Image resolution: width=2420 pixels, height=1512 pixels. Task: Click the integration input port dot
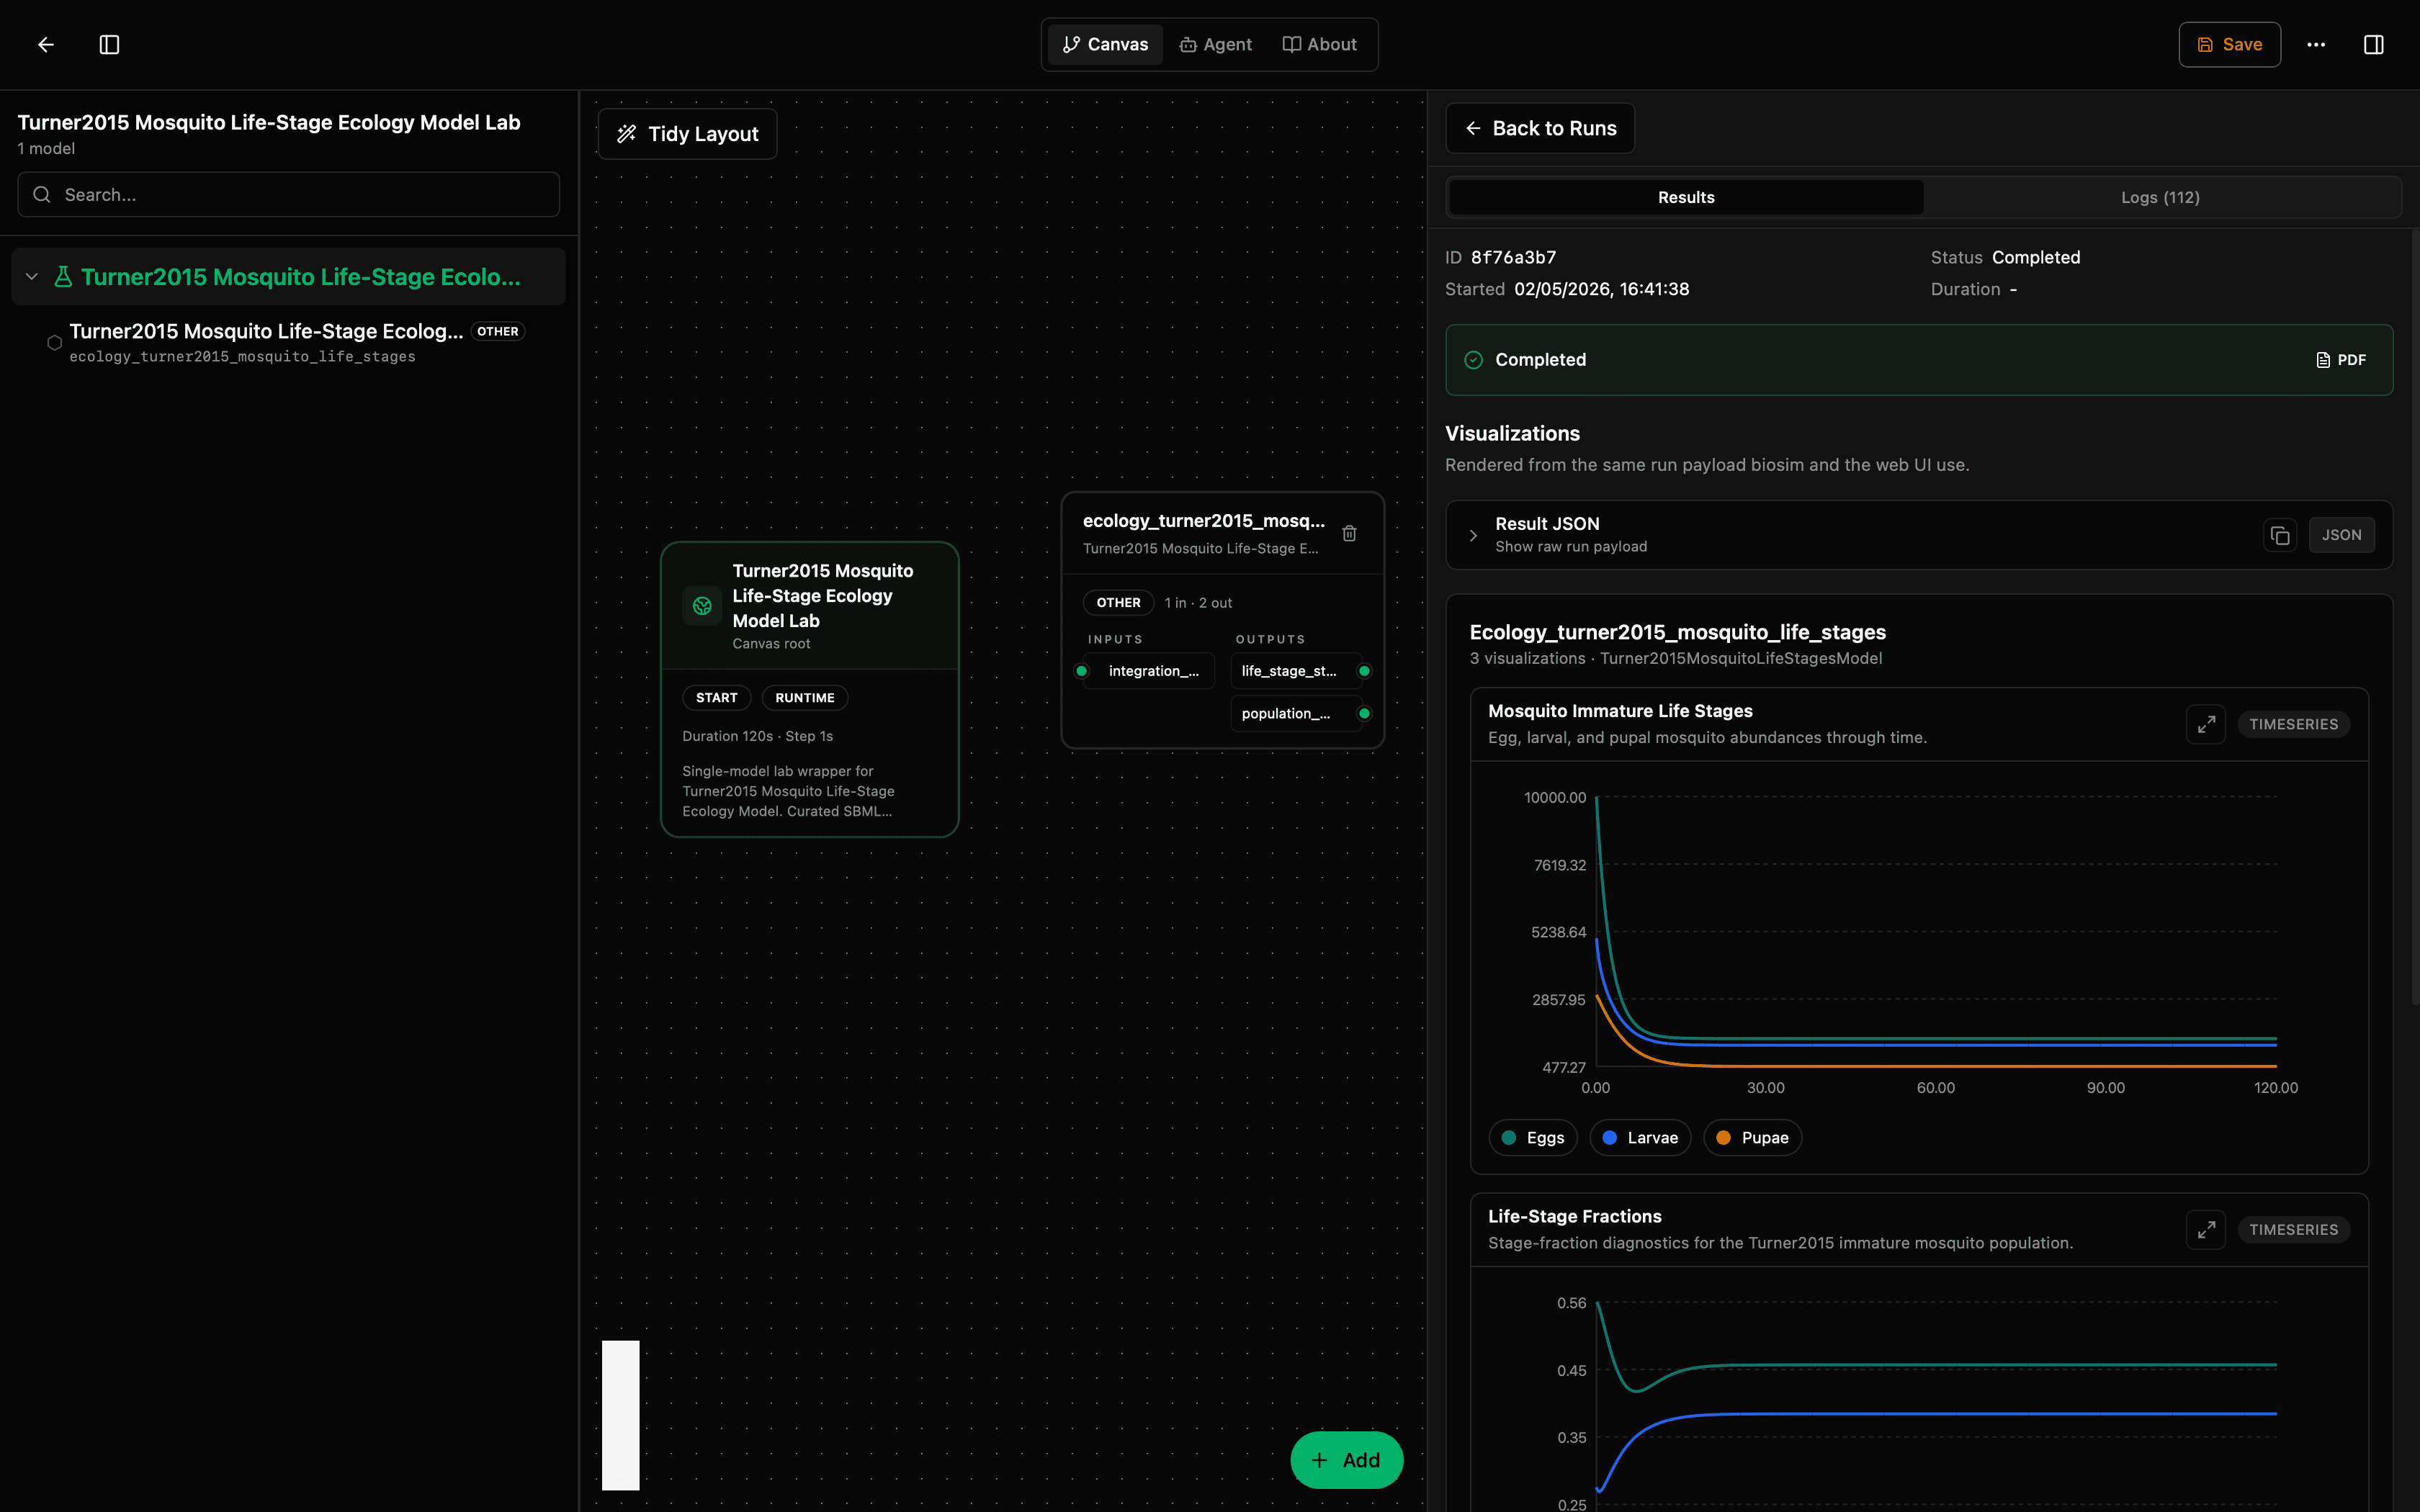pos(1081,671)
